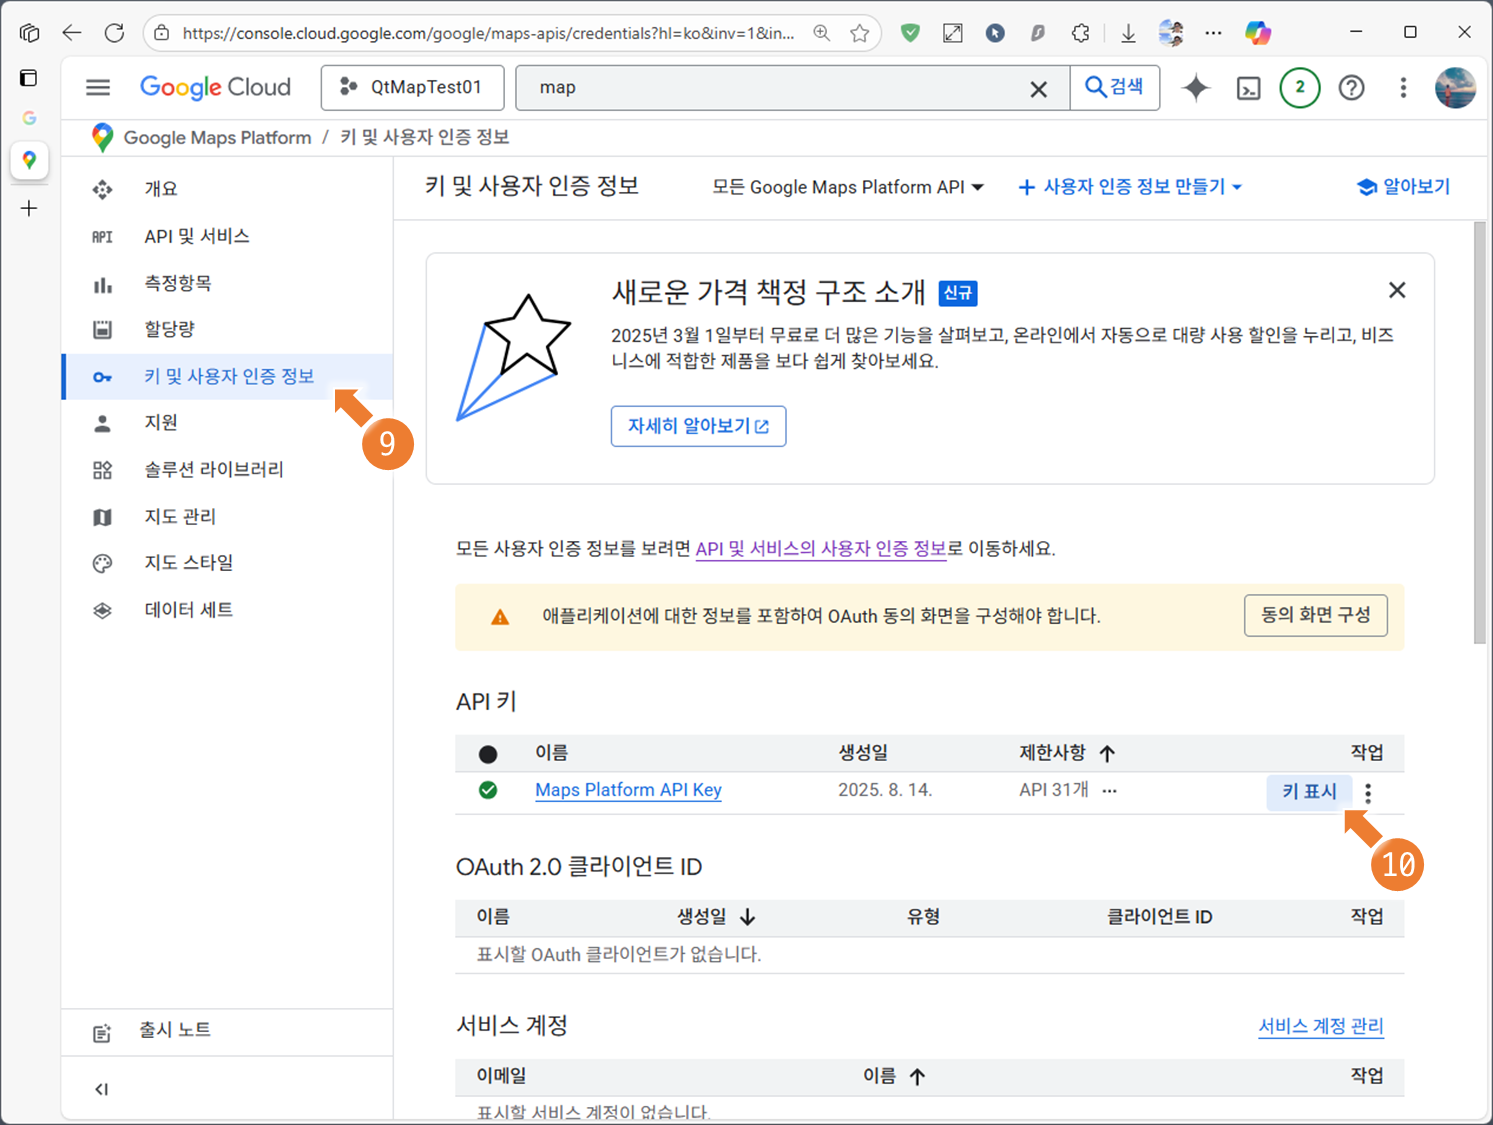Viewport: 1493px width, 1125px height.
Task: Open 출시 노트 release notes
Action: pos(228,1031)
